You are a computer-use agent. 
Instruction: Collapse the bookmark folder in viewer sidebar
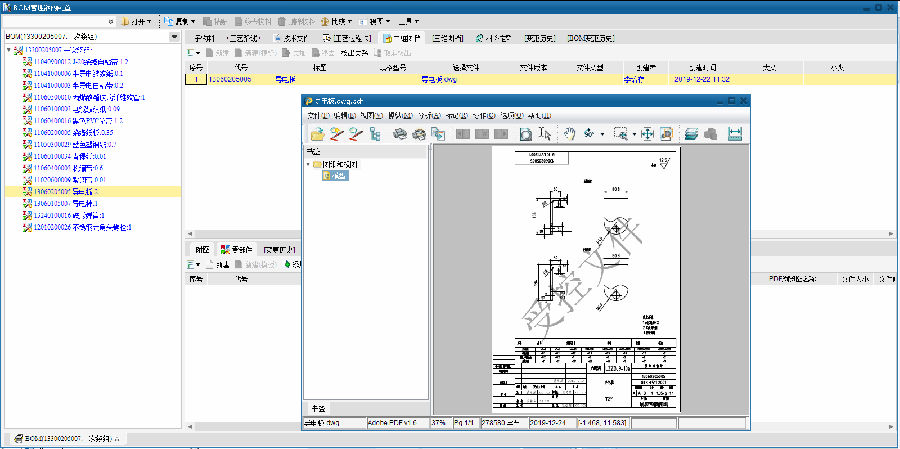coord(308,163)
